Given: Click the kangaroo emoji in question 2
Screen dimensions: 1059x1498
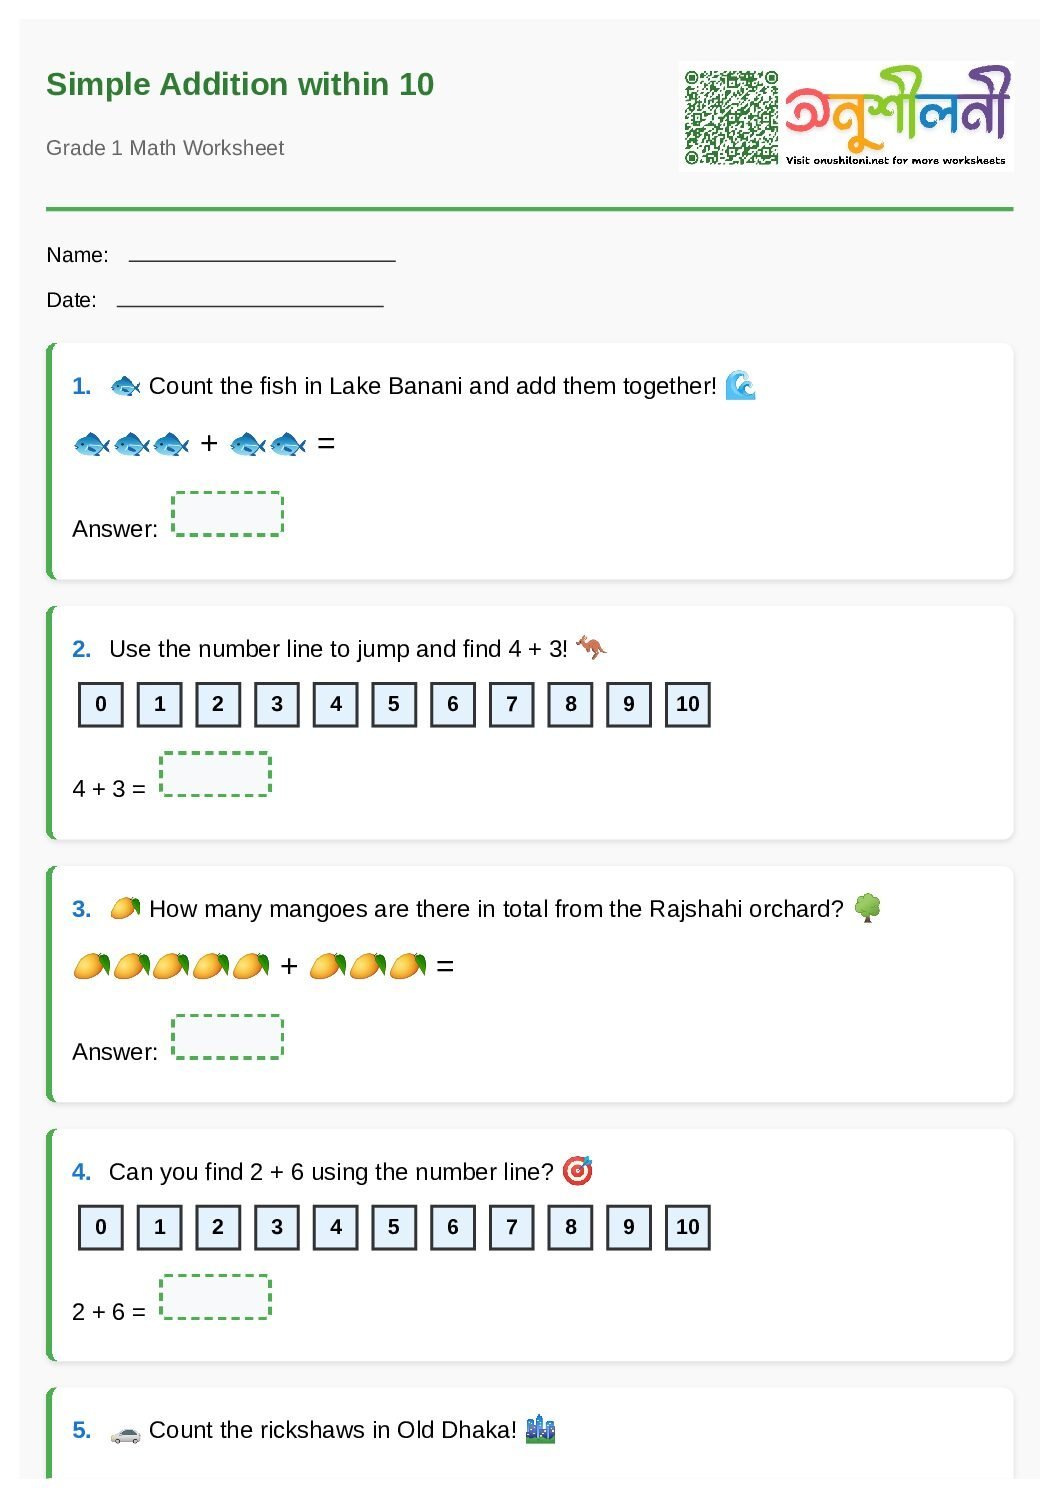Looking at the screenshot, I should pos(591,648).
